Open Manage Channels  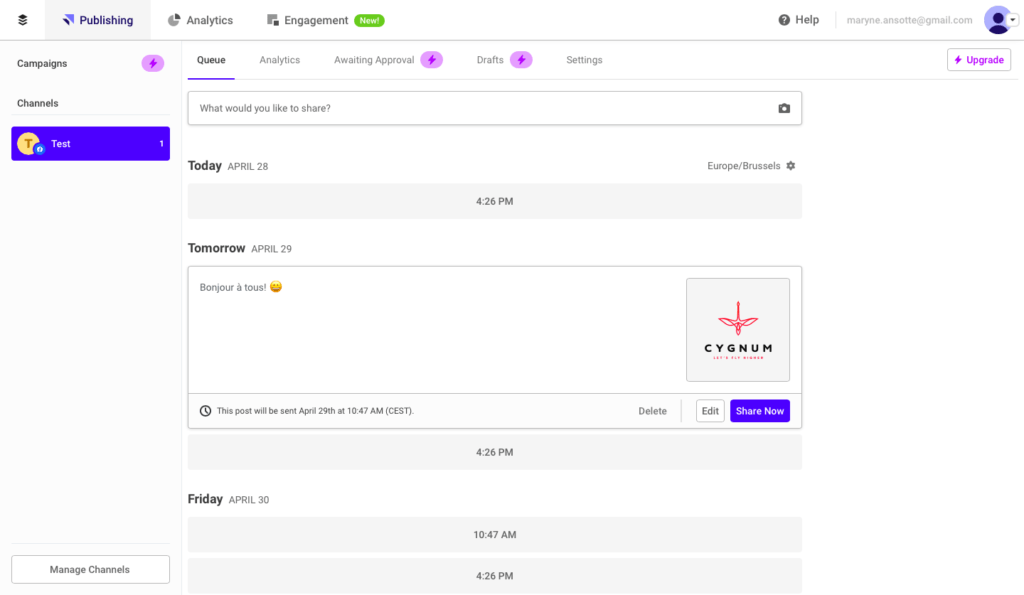89,569
